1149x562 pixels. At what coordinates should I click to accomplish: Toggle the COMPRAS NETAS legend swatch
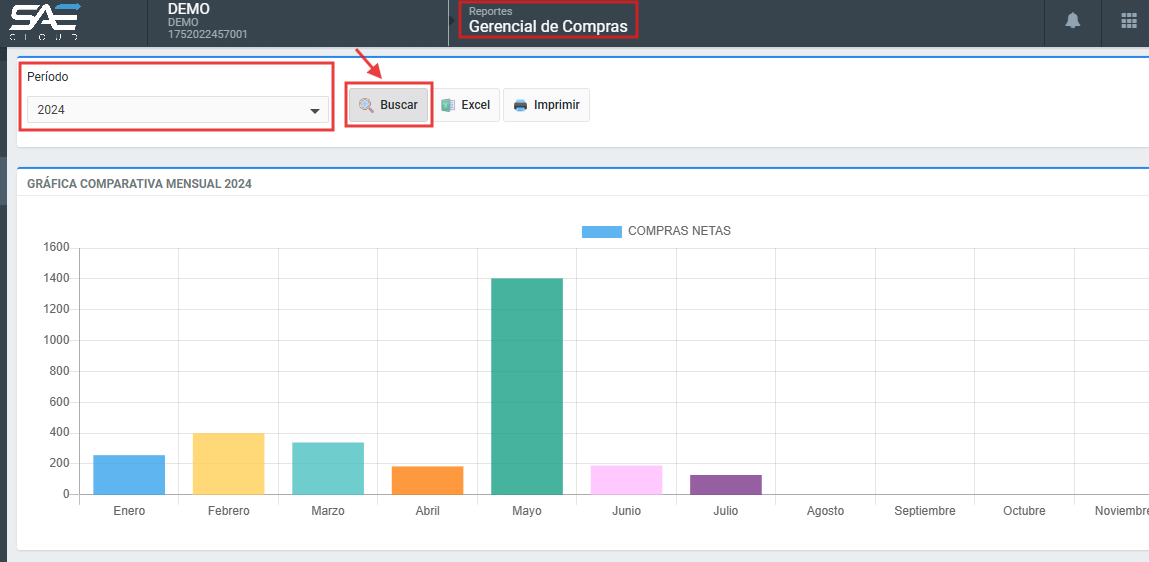click(x=601, y=231)
